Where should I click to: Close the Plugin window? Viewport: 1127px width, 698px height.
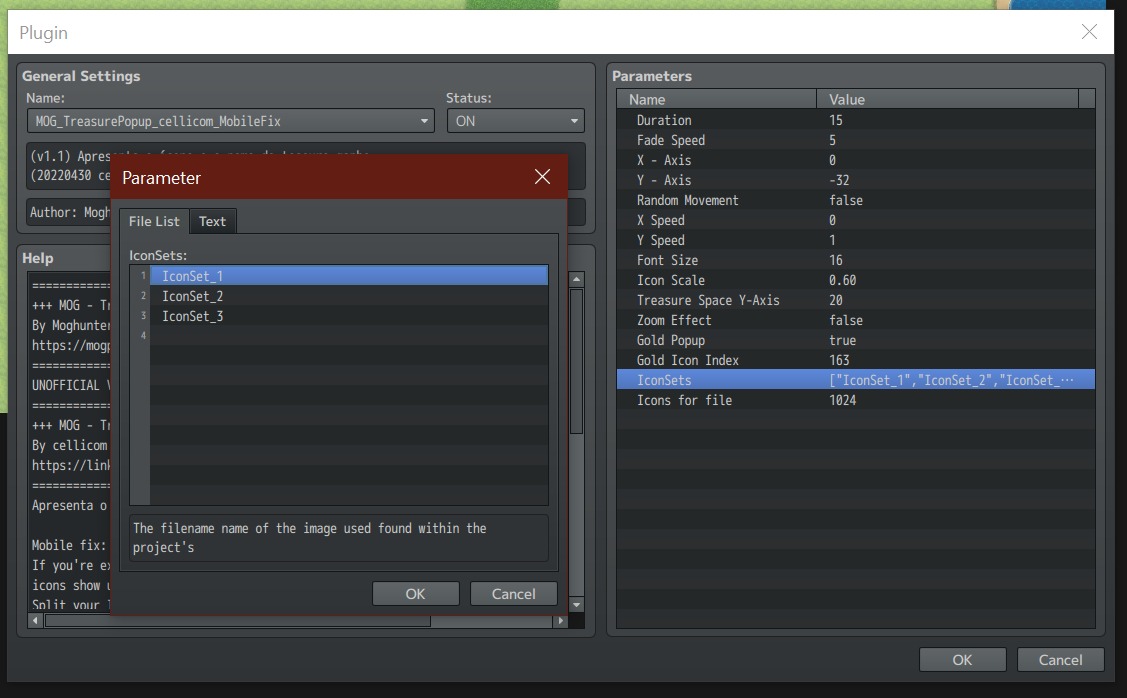[x=1089, y=32]
